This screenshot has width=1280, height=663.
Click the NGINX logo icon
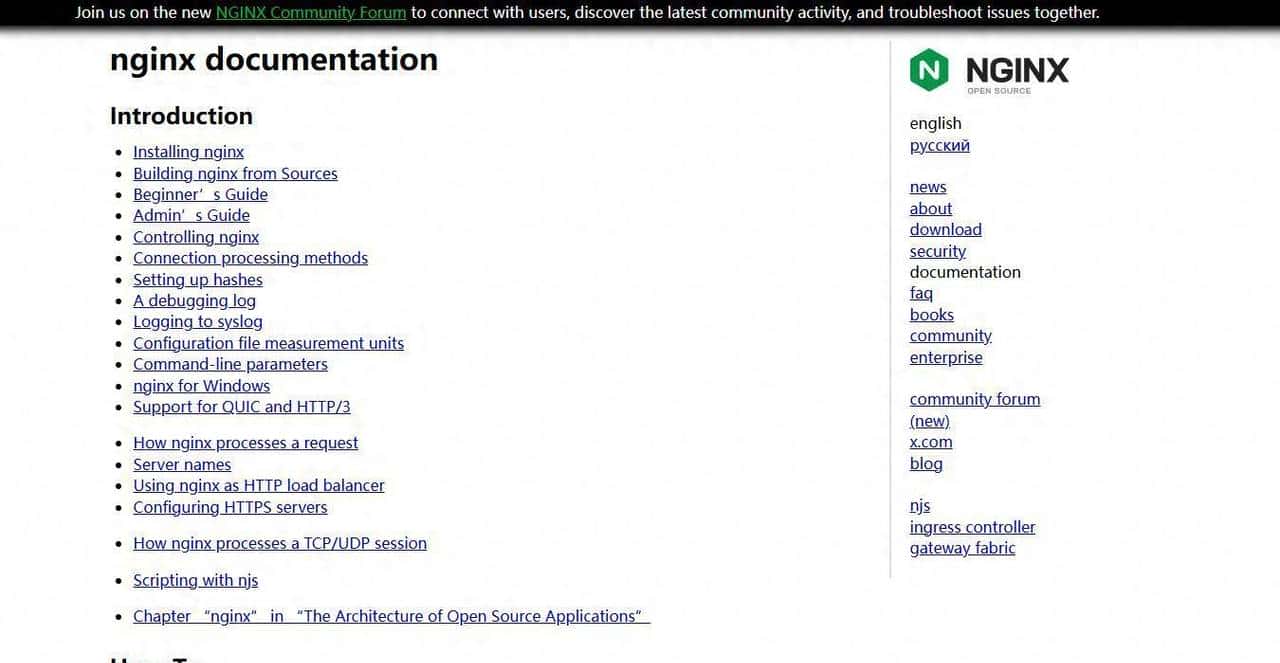(929, 70)
